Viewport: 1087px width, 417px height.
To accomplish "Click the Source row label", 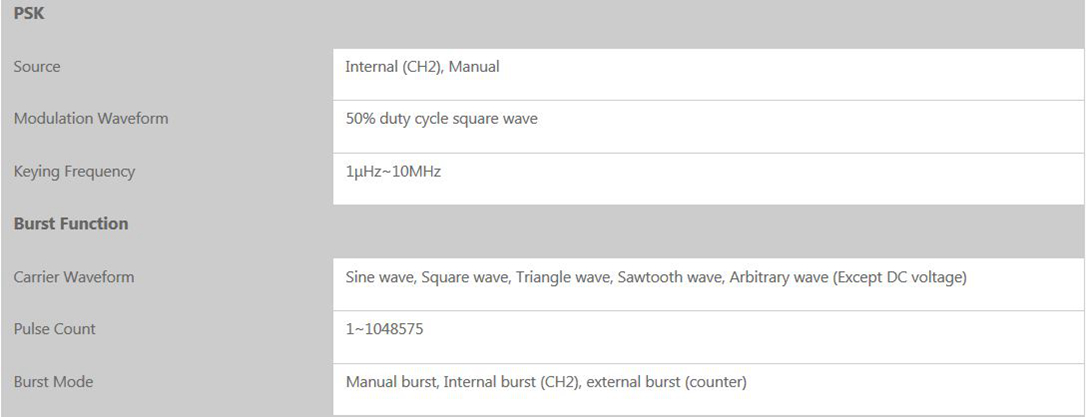I will (37, 67).
